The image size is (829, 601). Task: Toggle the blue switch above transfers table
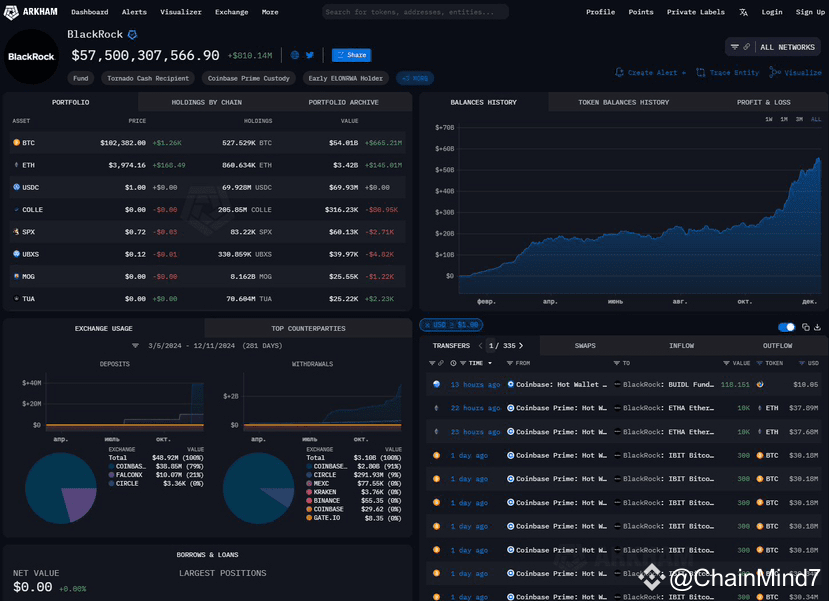(x=787, y=327)
